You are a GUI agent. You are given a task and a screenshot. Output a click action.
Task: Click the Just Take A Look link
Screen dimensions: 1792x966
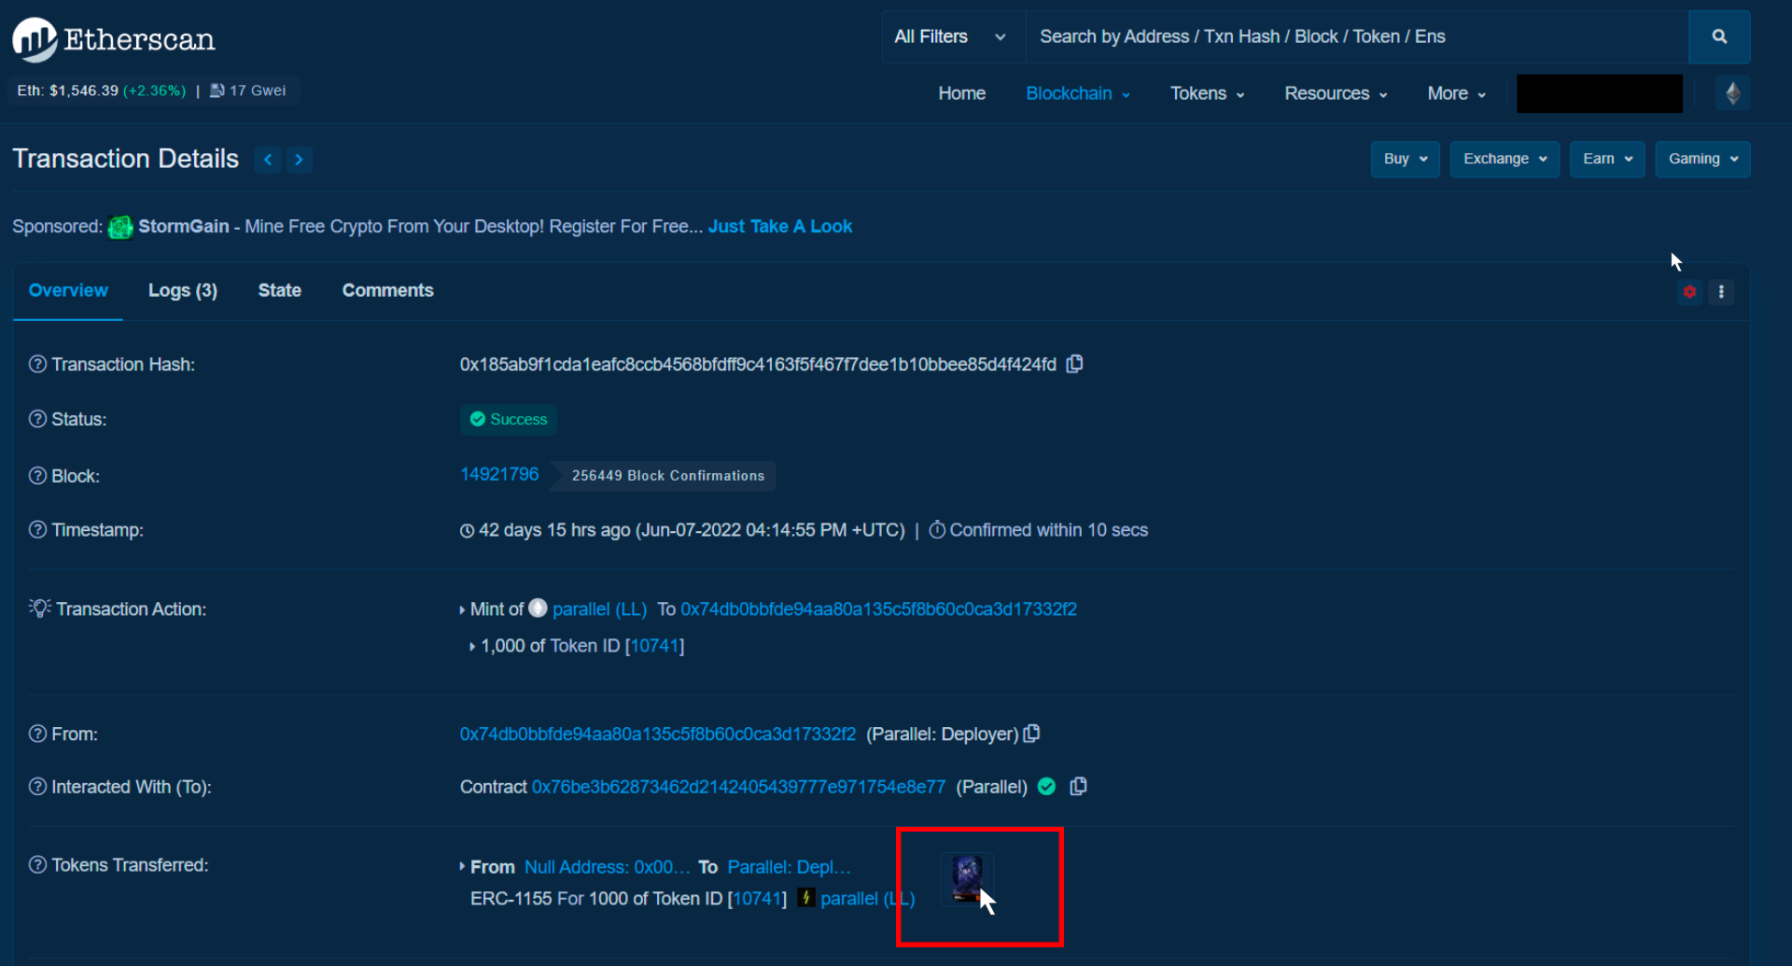[x=779, y=227]
